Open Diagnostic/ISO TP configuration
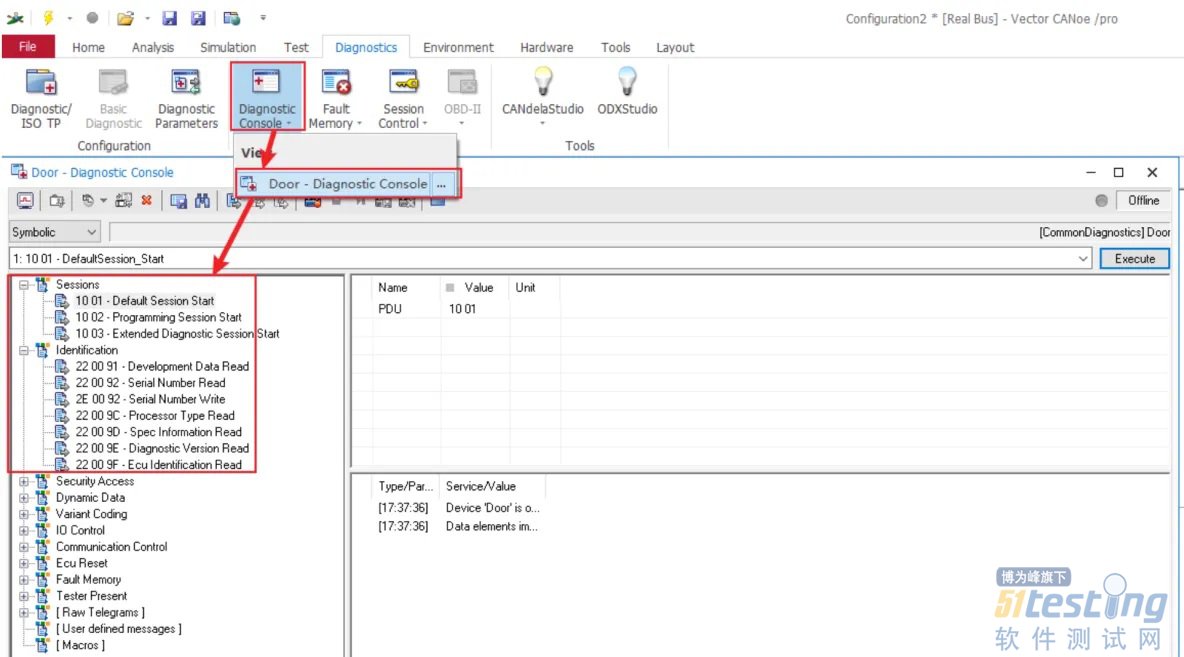 [41, 99]
